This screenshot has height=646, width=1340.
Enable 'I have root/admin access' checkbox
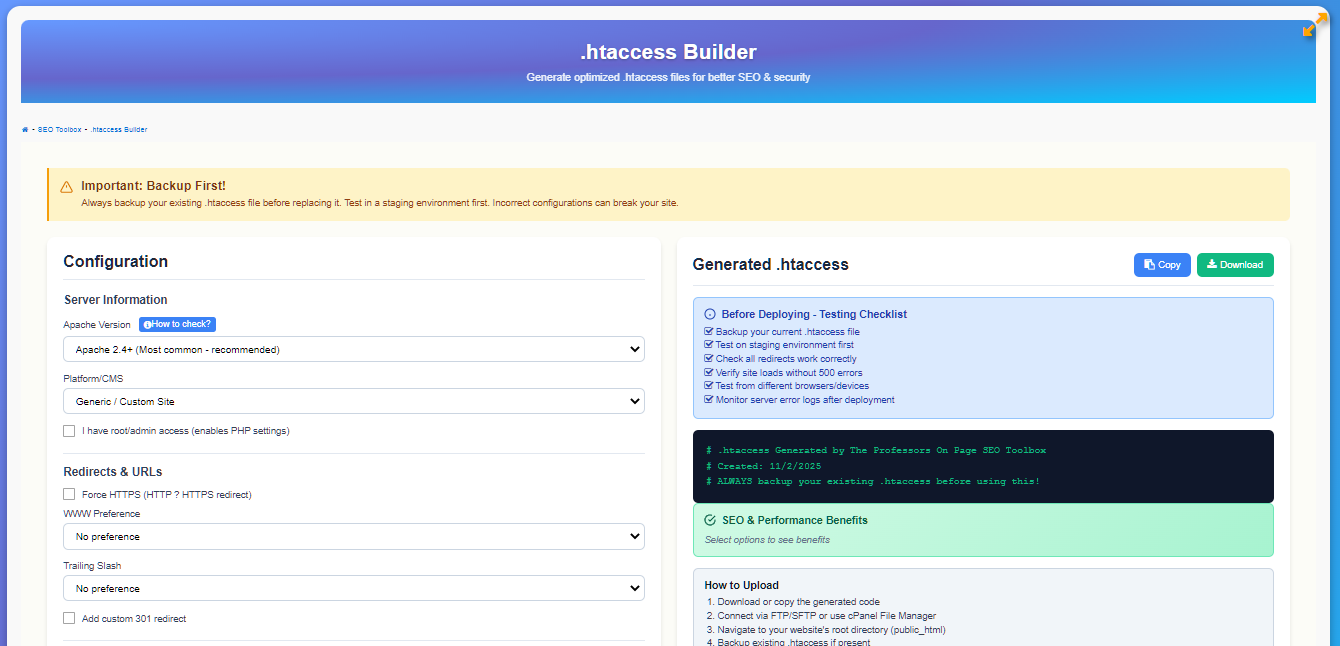pyautogui.click(x=69, y=430)
